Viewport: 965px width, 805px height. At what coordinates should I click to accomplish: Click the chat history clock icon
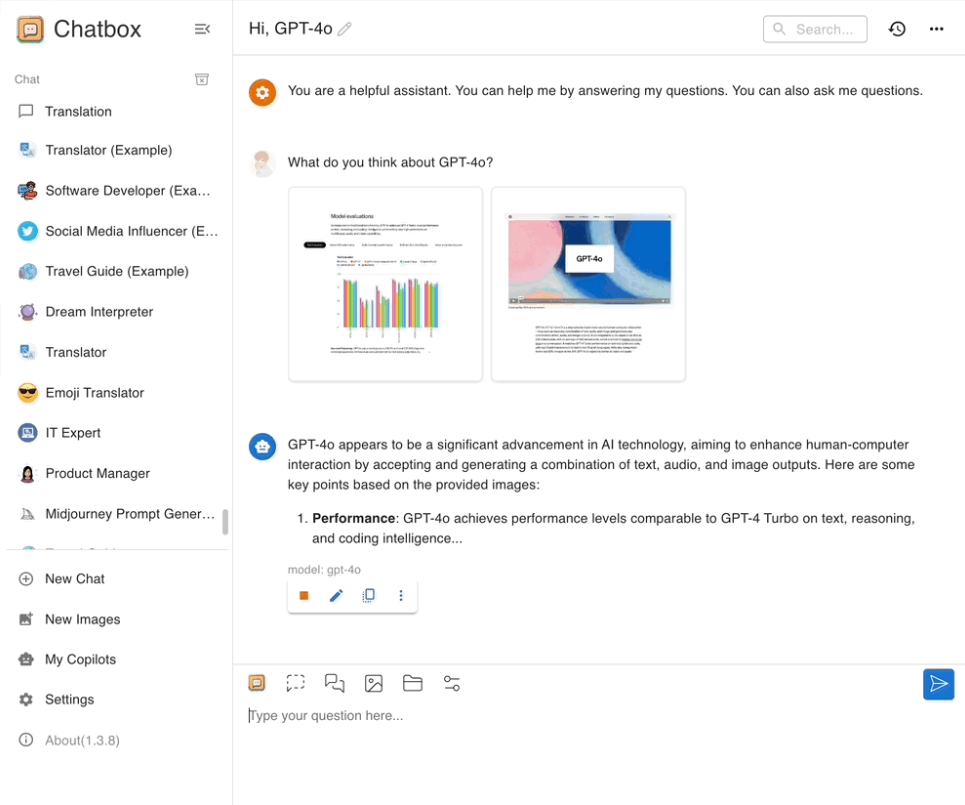897,29
